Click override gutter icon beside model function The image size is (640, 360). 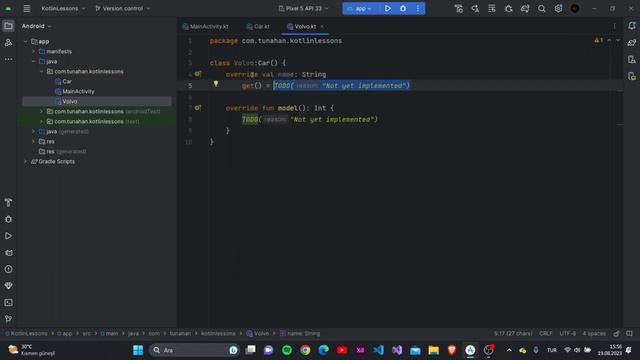point(198,108)
